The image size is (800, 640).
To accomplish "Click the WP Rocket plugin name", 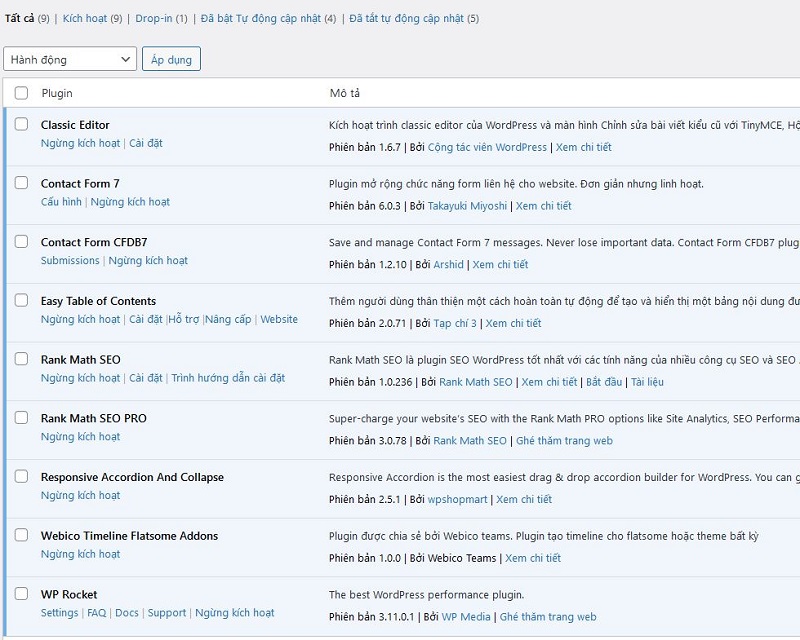I will 69,595.
